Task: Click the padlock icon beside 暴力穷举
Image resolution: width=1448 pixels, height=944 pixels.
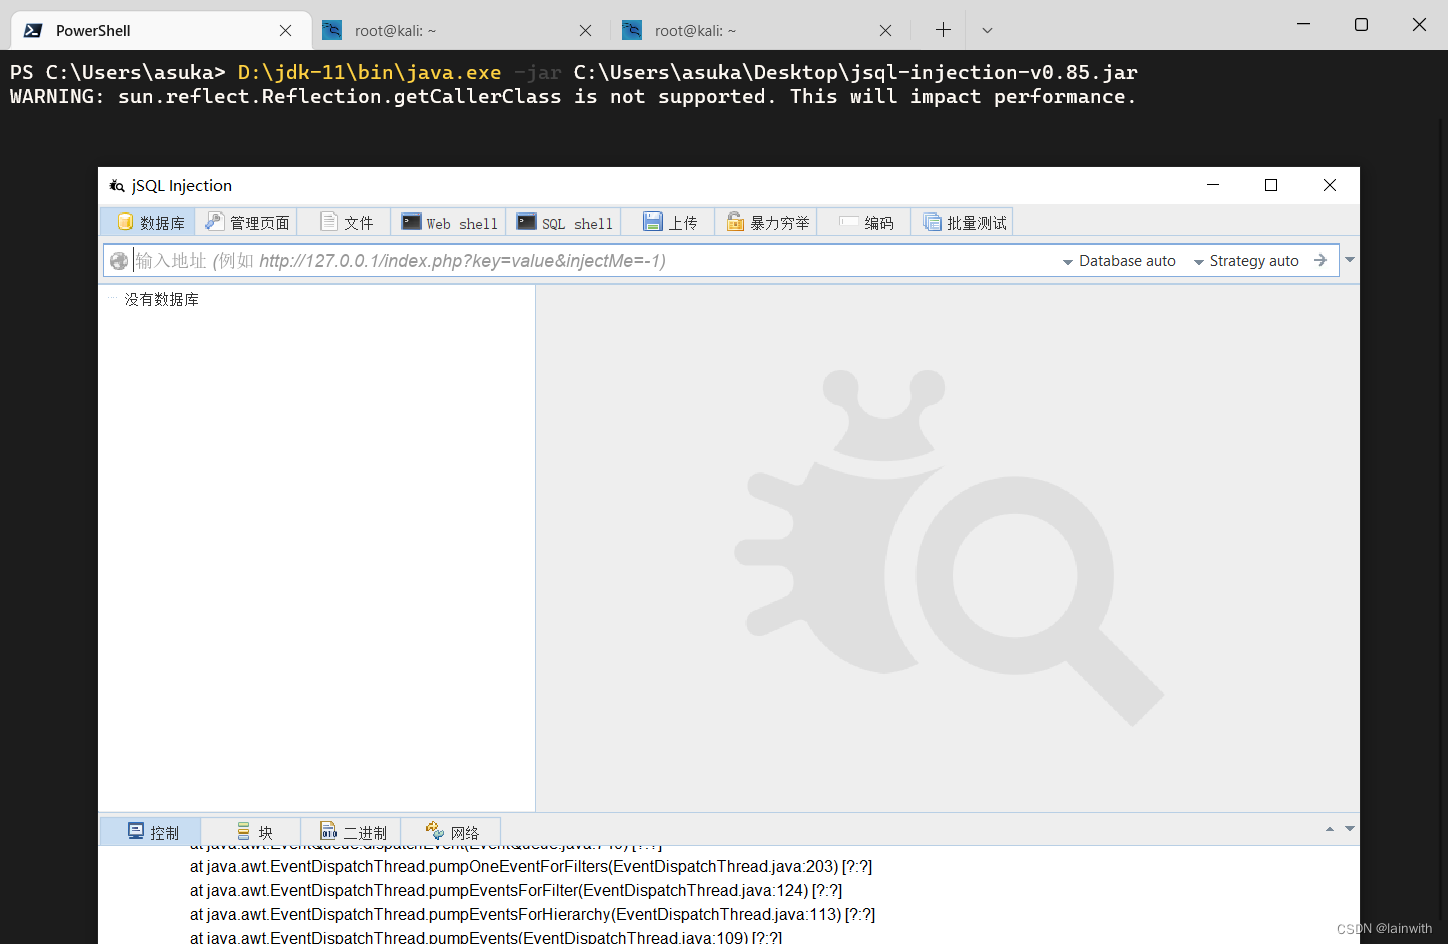Action: 735,222
